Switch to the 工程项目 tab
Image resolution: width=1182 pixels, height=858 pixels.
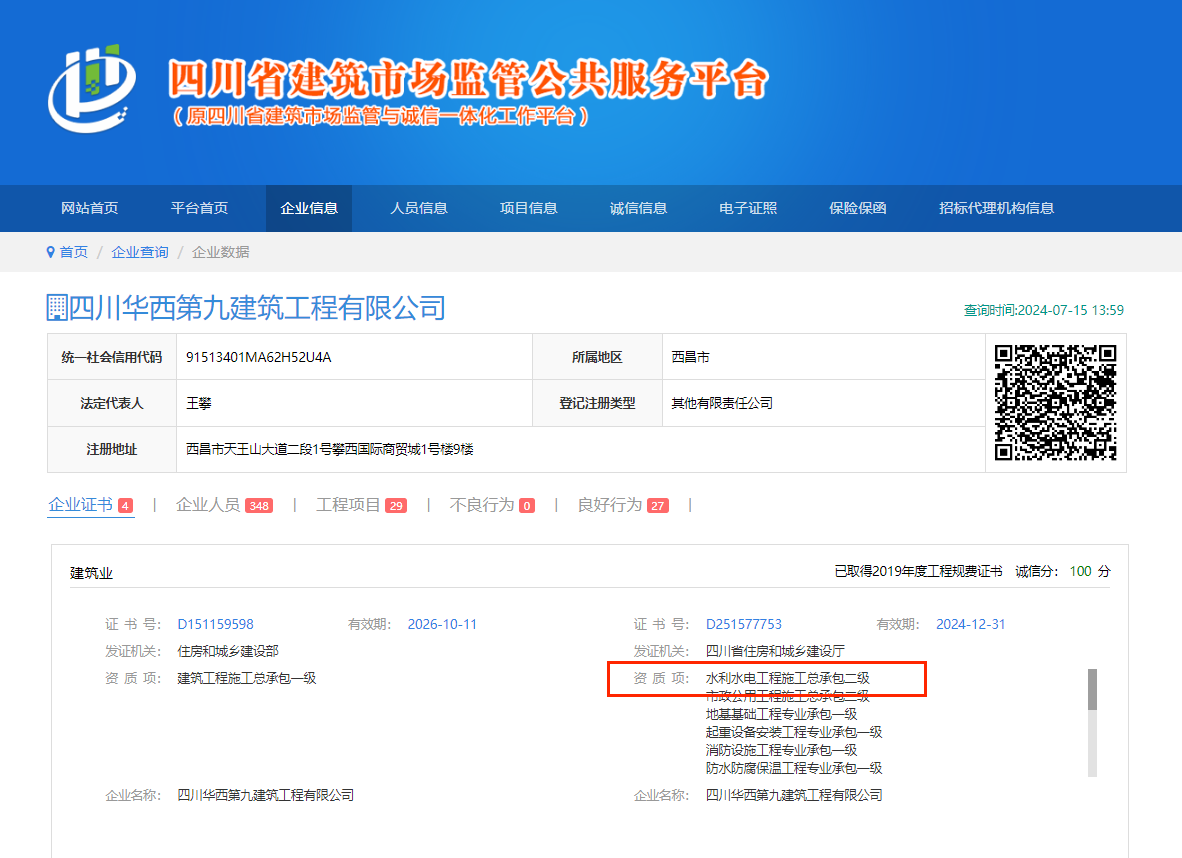(361, 505)
